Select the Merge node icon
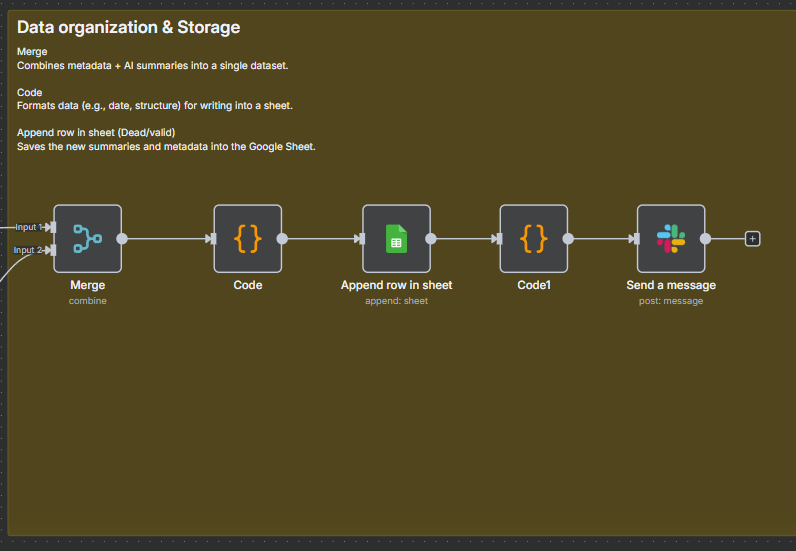 [87, 239]
